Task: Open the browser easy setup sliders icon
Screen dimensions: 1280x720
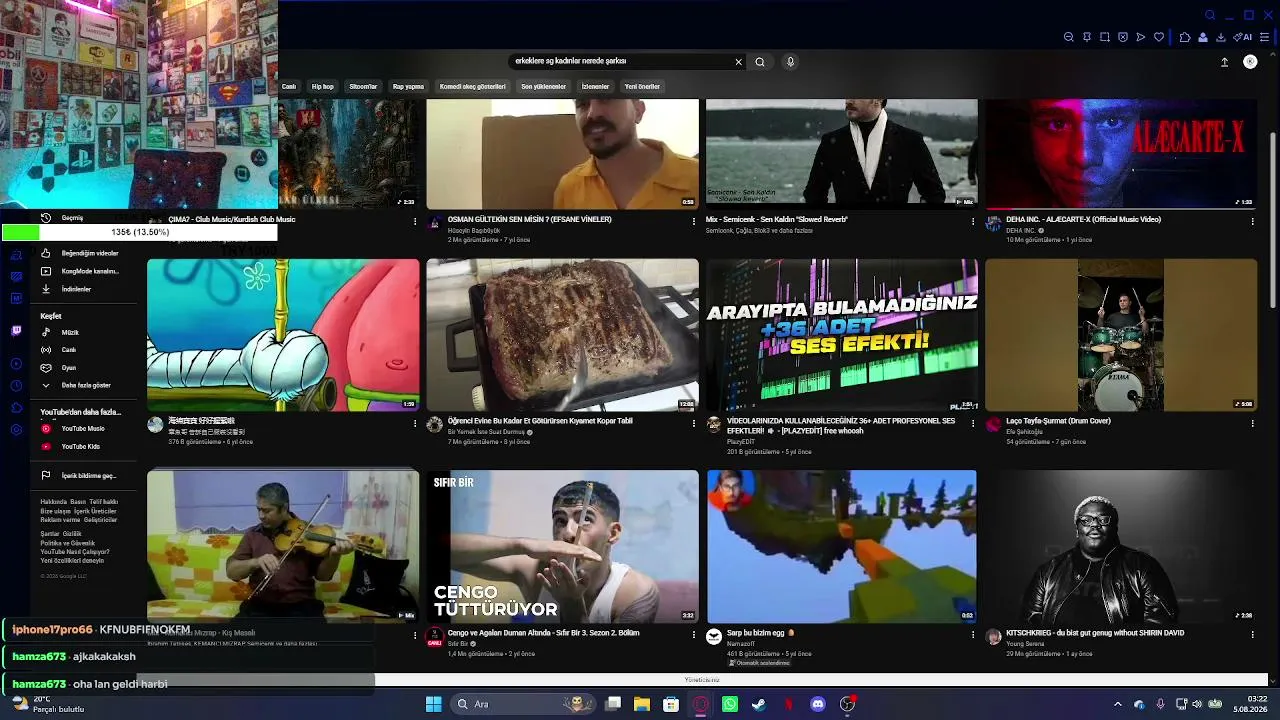Action: tap(1265, 37)
